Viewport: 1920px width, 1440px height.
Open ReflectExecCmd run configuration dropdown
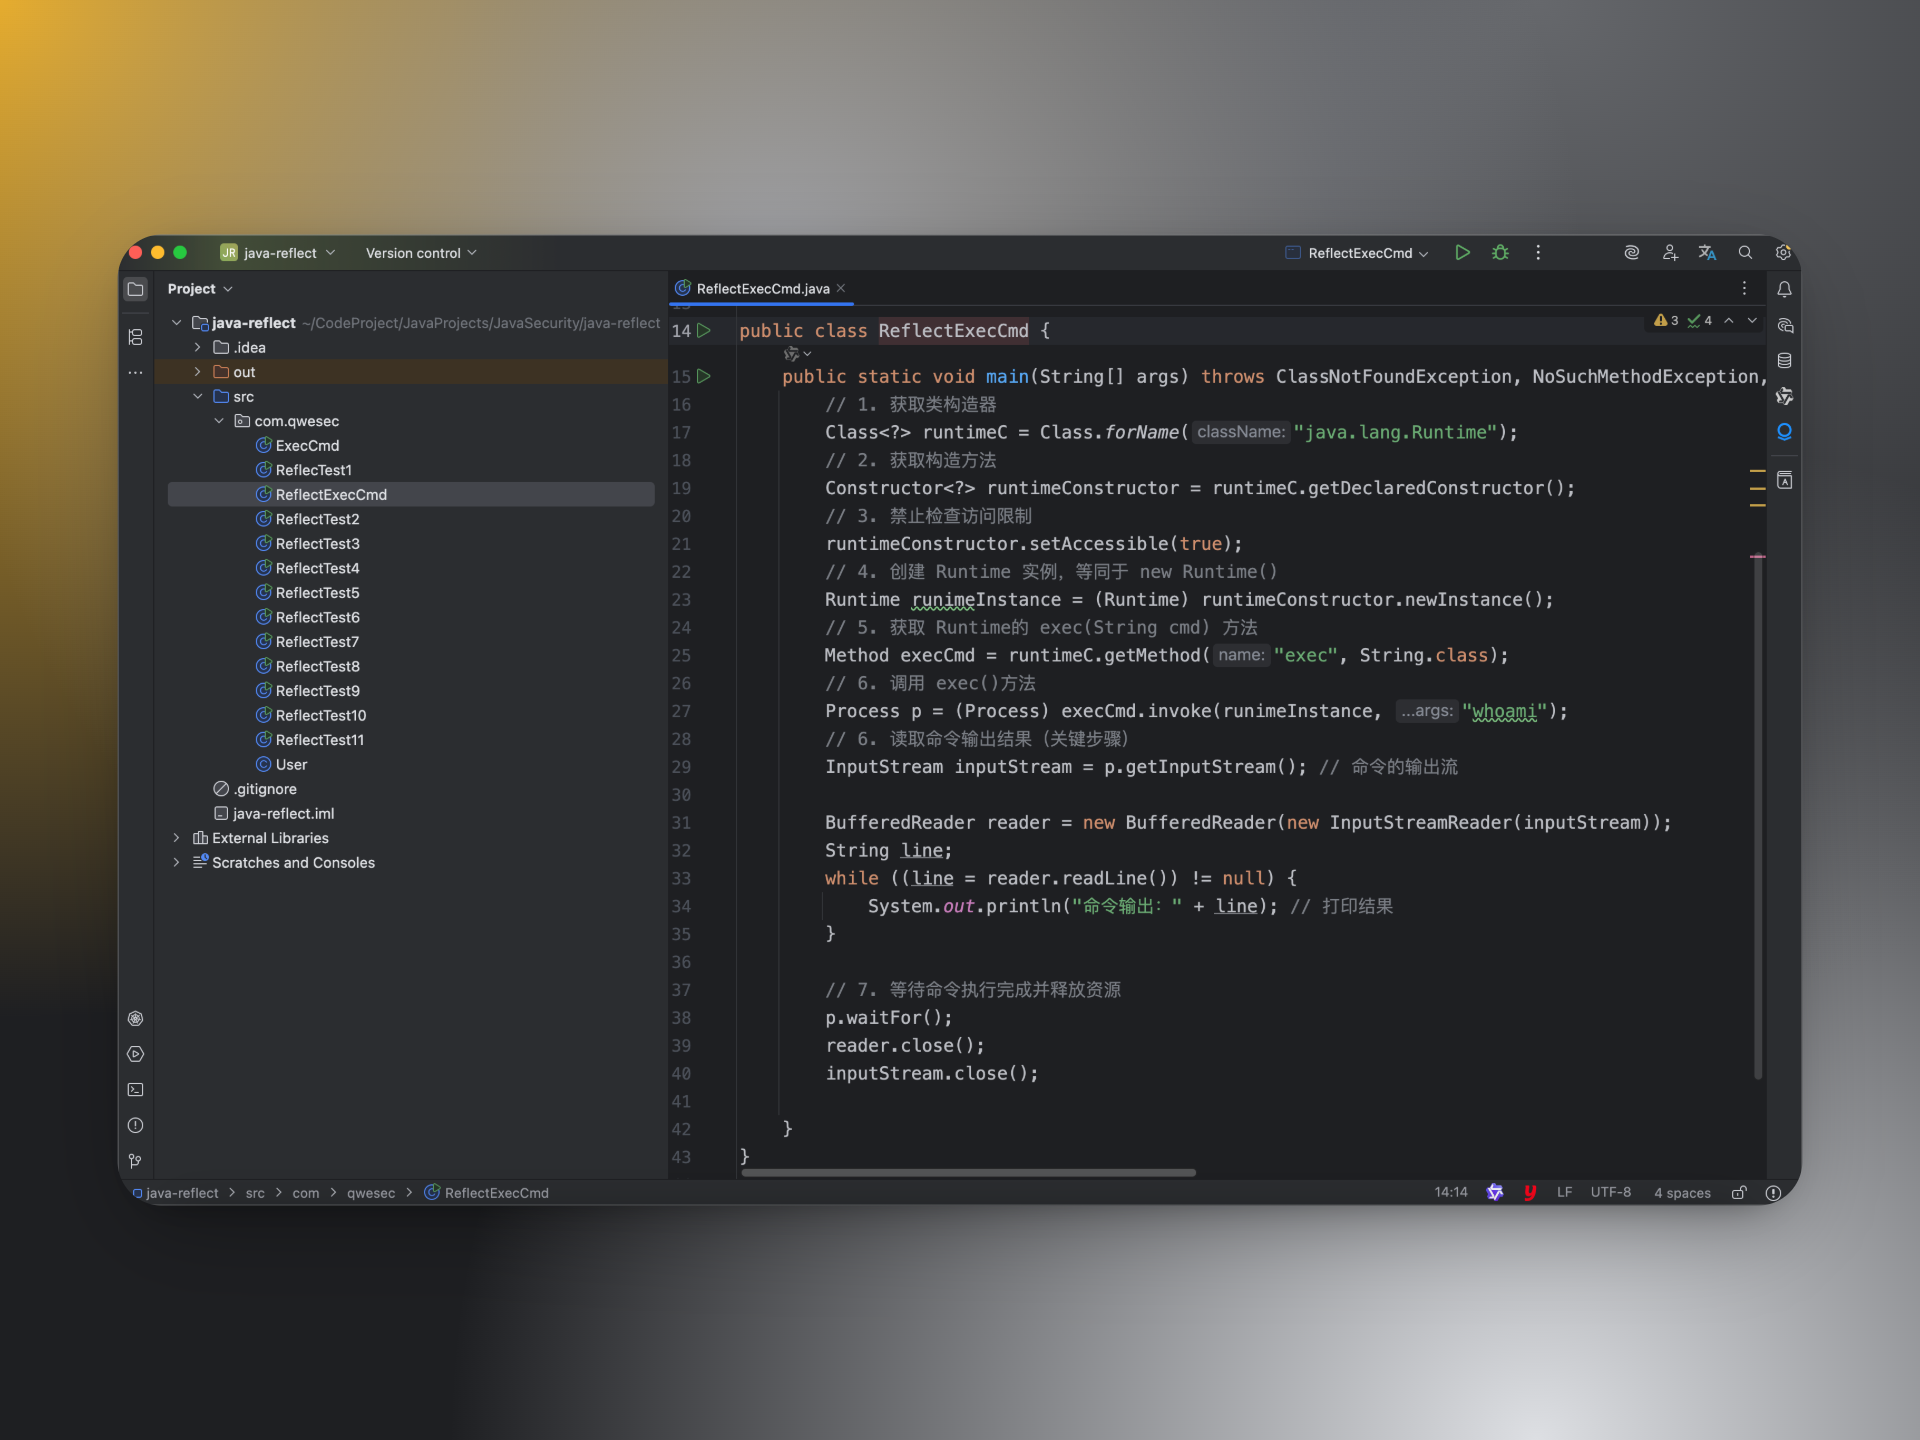[1358, 253]
